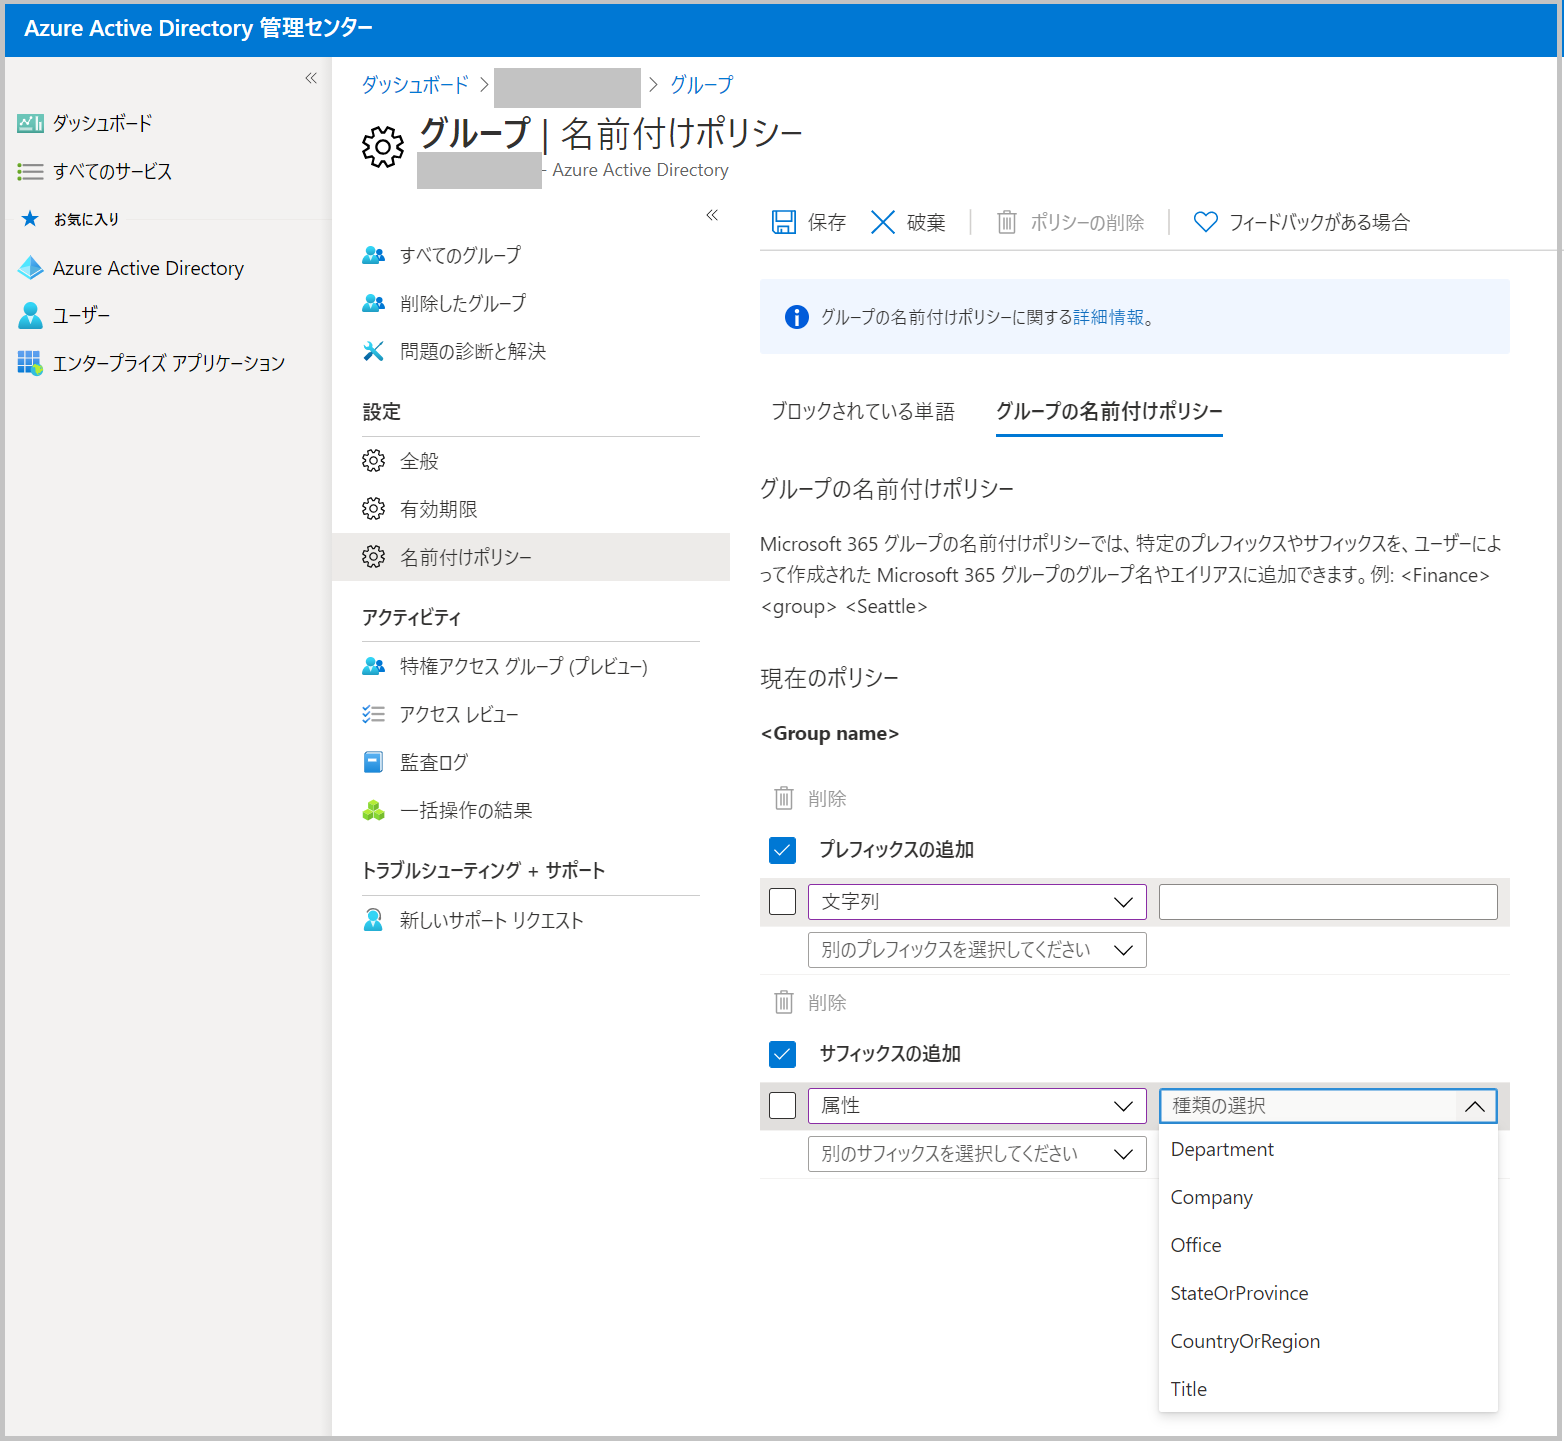This screenshot has width=1564, height=1441.
Task: Click the 保存 floppy disk icon
Action: point(784,222)
